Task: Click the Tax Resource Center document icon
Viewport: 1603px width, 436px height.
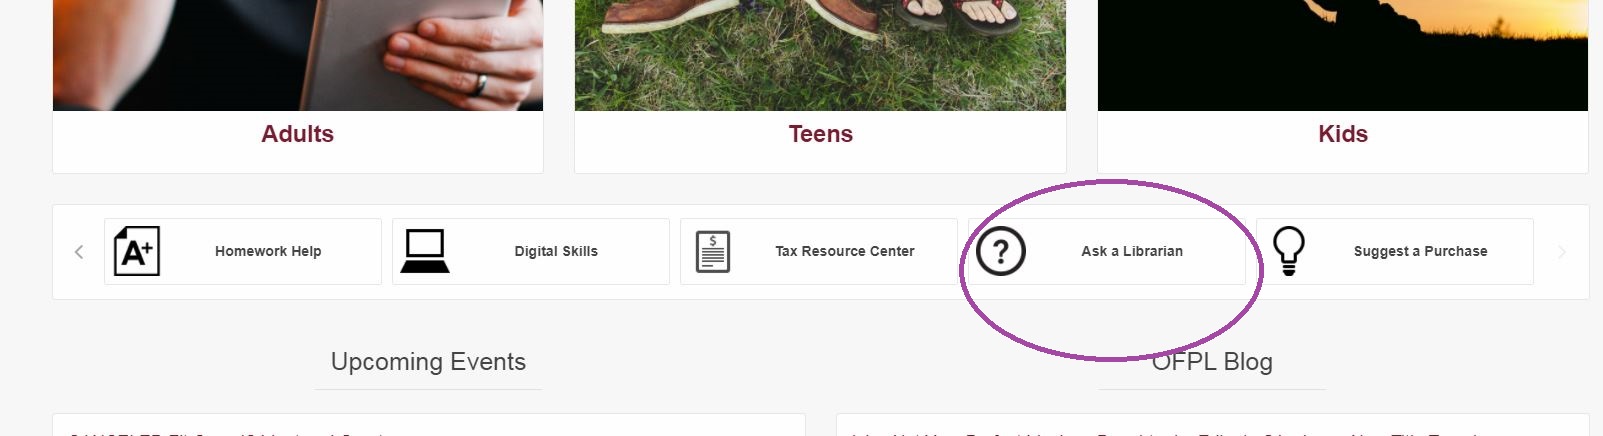Action: [713, 252]
